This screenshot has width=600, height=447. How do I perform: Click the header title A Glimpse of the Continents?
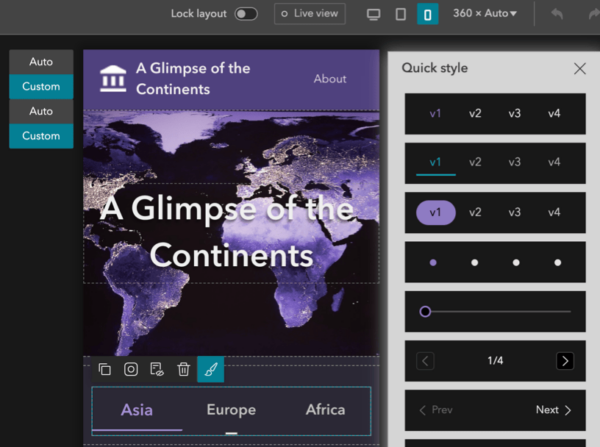click(193, 78)
